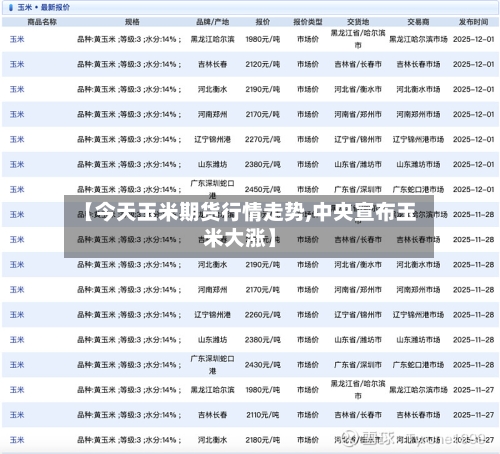500x454 pixels.
Task: Open 玉米 link in the 1980元/吨 2025-12-01 row
Action: [x=17, y=39]
